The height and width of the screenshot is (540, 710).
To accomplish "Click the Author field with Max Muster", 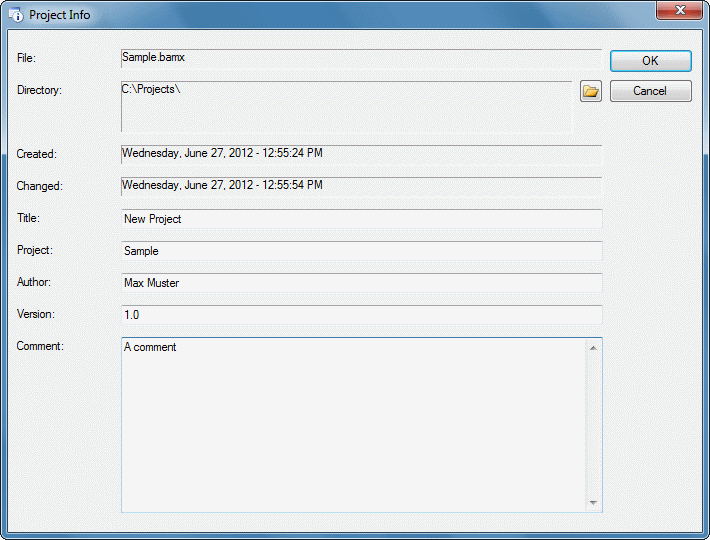I will (361, 283).
